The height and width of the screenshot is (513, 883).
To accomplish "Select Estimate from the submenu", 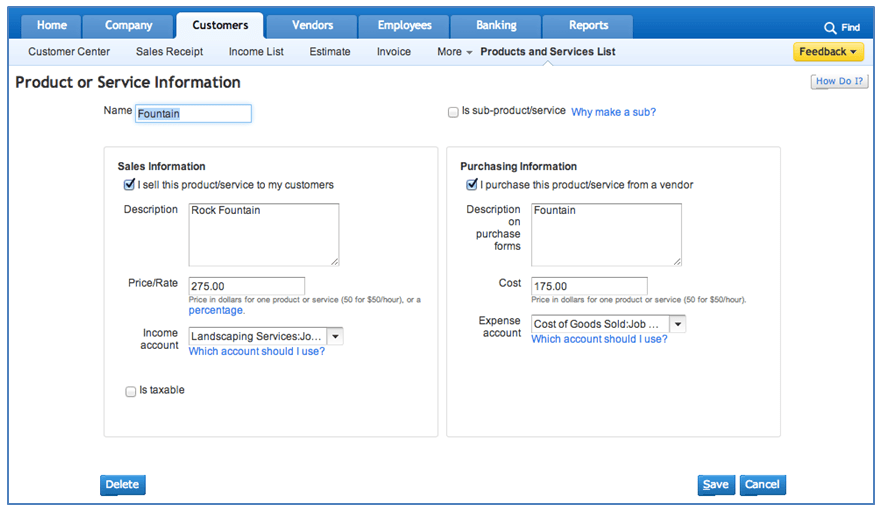I will point(330,52).
